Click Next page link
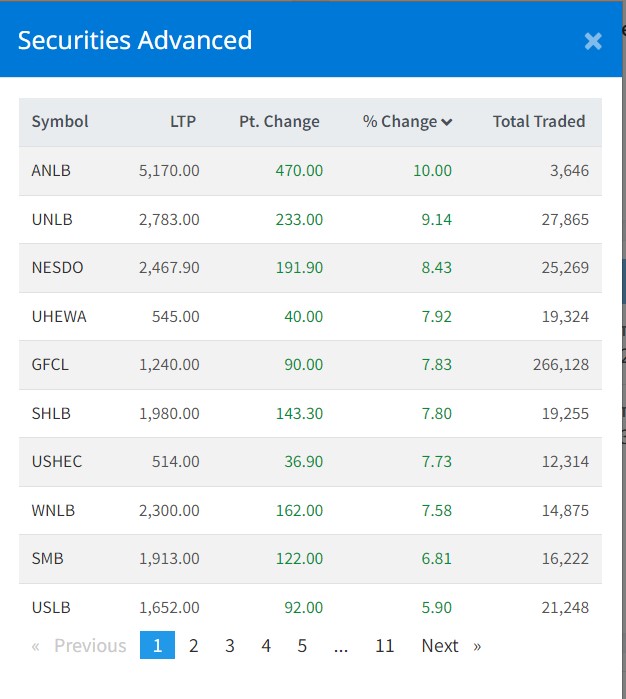This screenshot has width=626, height=699. tap(440, 646)
